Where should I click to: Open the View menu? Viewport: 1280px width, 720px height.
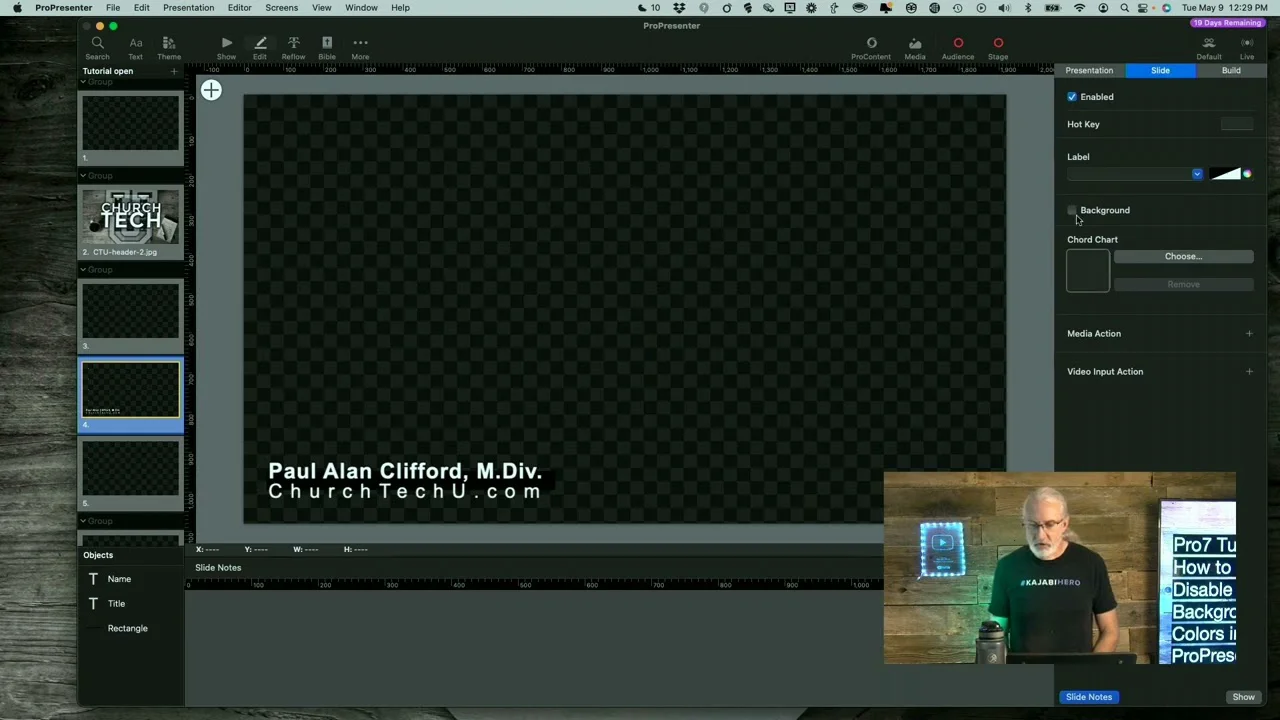pyautogui.click(x=321, y=8)
